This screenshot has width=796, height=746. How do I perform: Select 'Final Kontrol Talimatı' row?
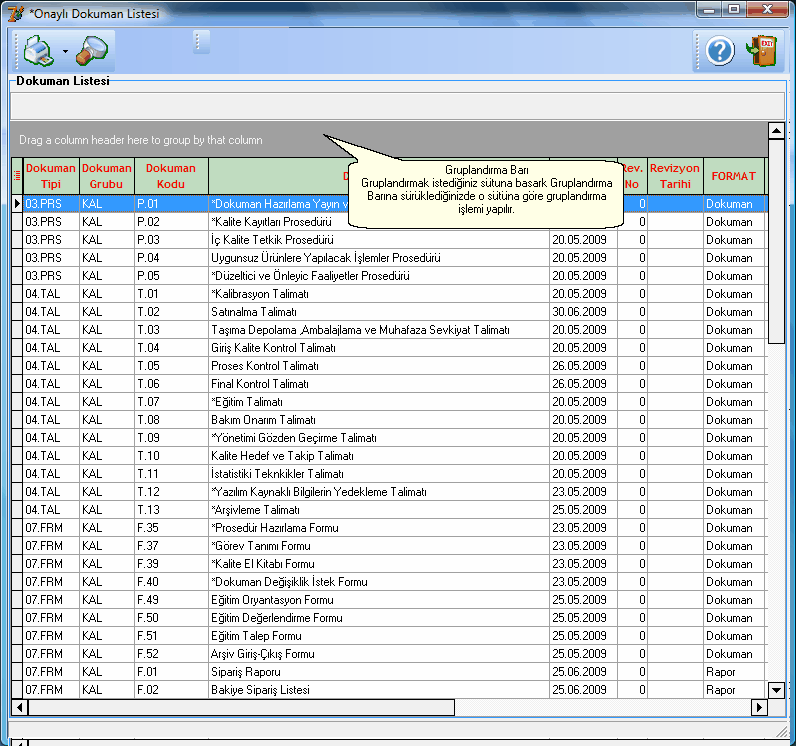389,384
